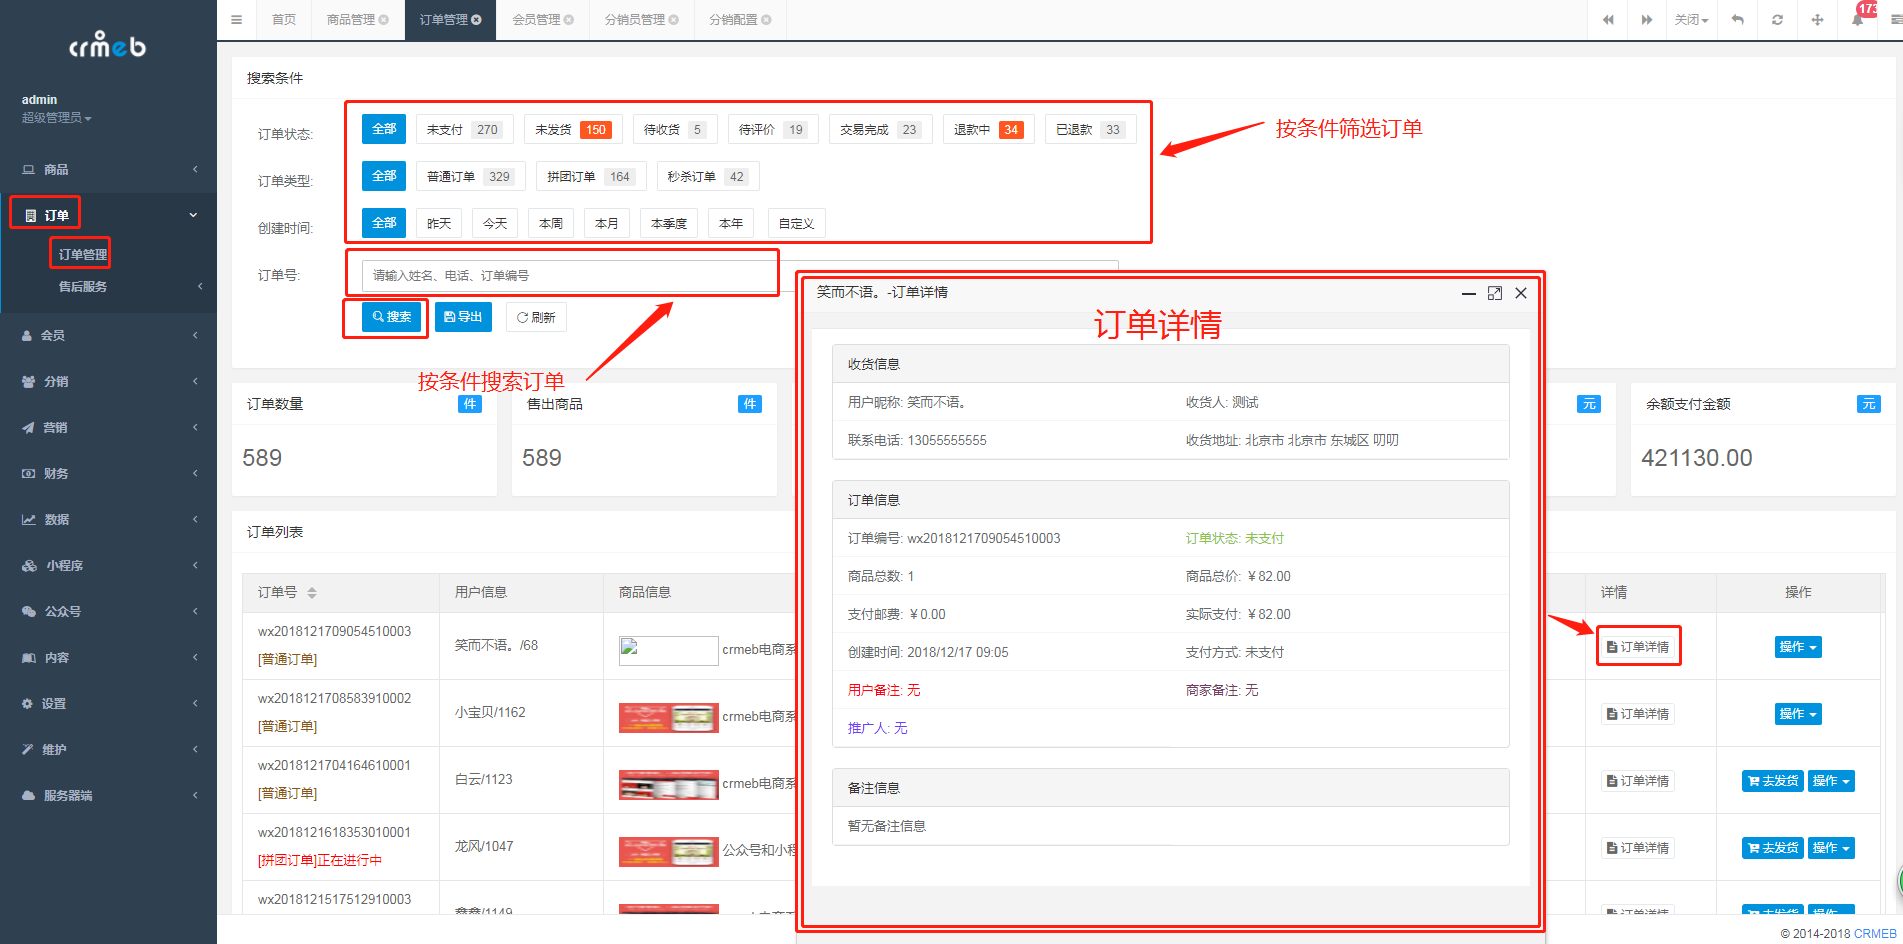The image size is (1903, 944).
Task: Filter order status by 未发货
Action: 572,130
